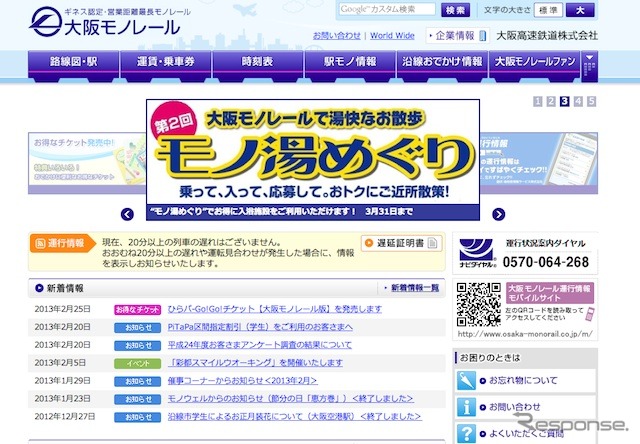Click お知らせ tag beside PiTaPa news
The width and height of the screenshot is (640, 444).
(138, 328)
